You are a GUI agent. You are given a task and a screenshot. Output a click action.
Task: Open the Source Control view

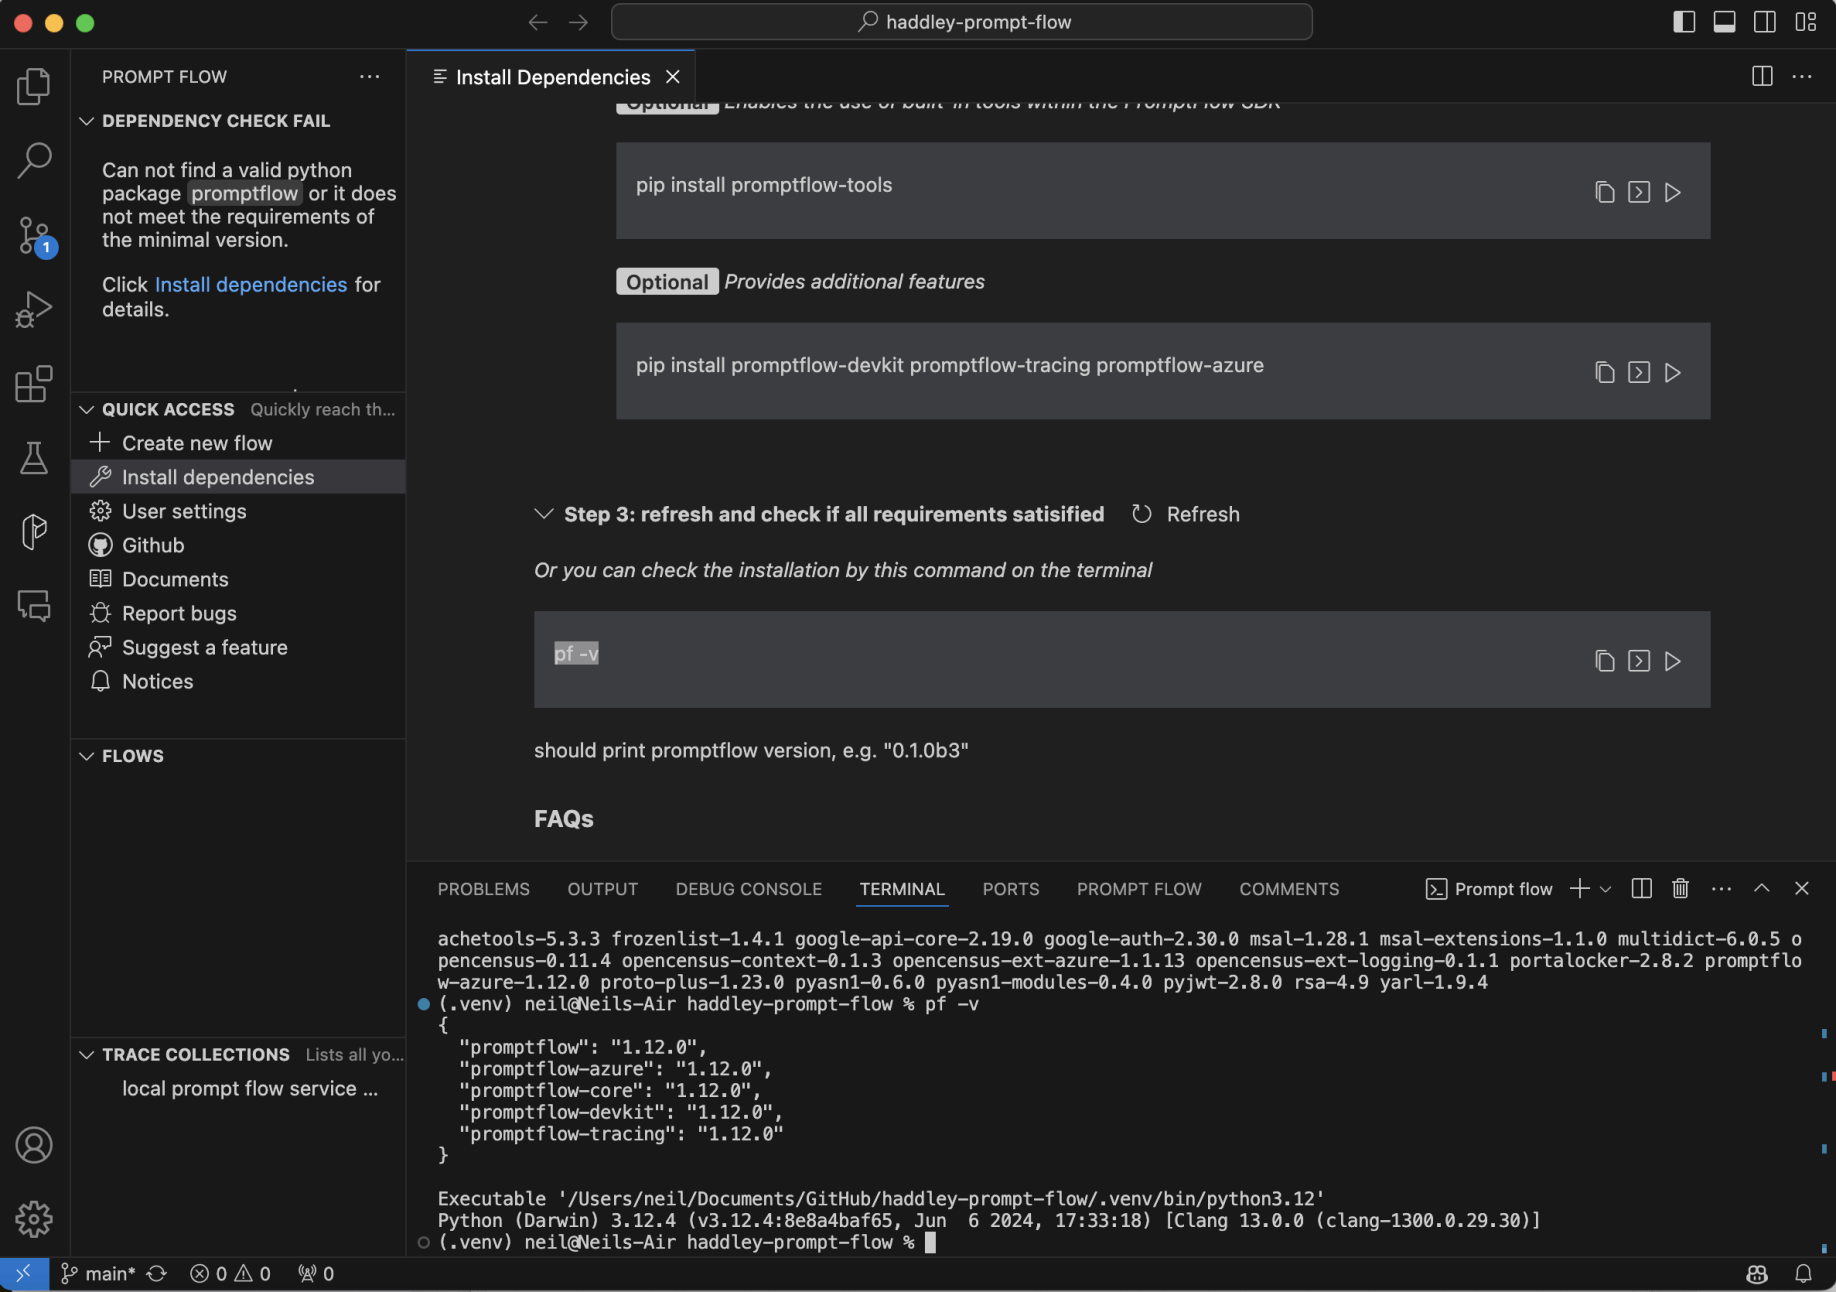tap(34, 235)
